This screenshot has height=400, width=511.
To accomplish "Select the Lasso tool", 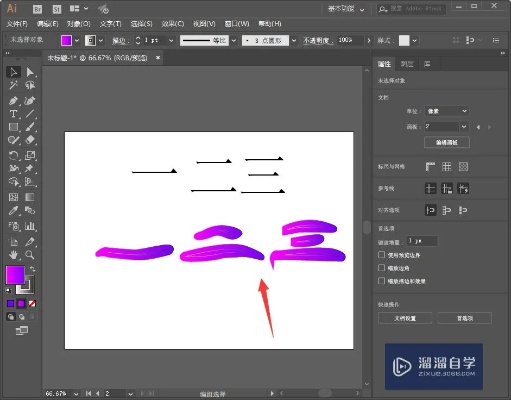I will pos(30,86).
